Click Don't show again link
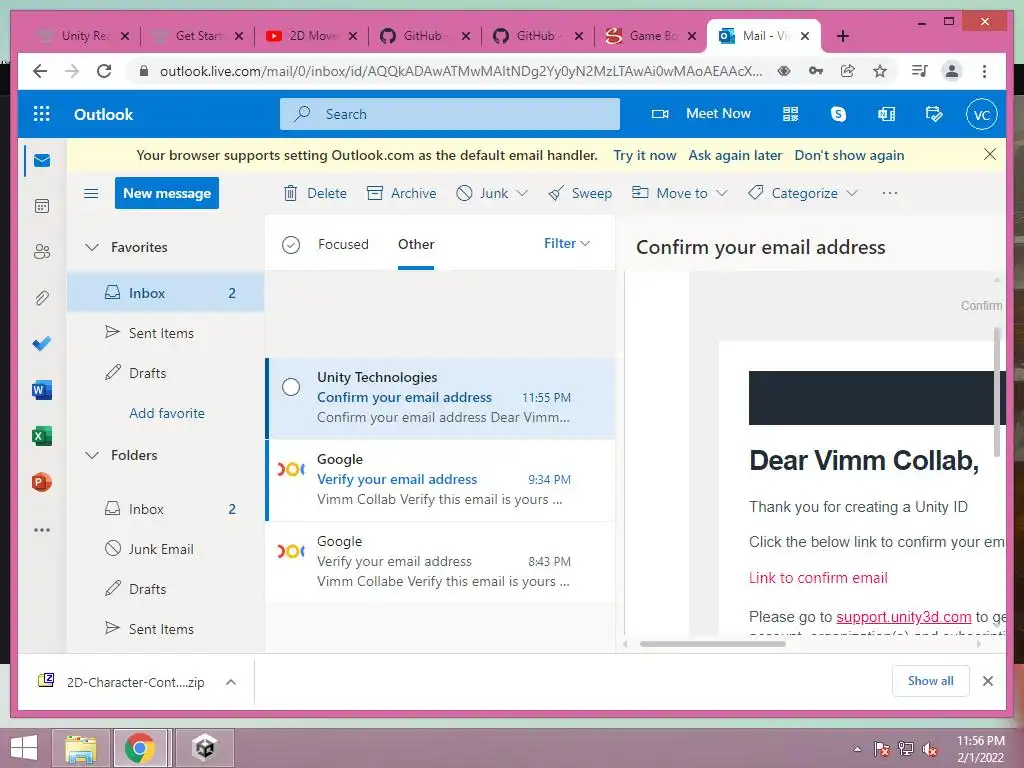Image resolution: width=1024 pixels, height=768 pixels. point(849,155)
